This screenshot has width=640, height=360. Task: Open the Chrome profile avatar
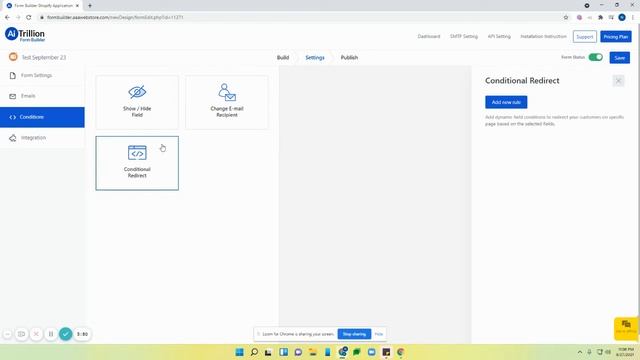622,17
